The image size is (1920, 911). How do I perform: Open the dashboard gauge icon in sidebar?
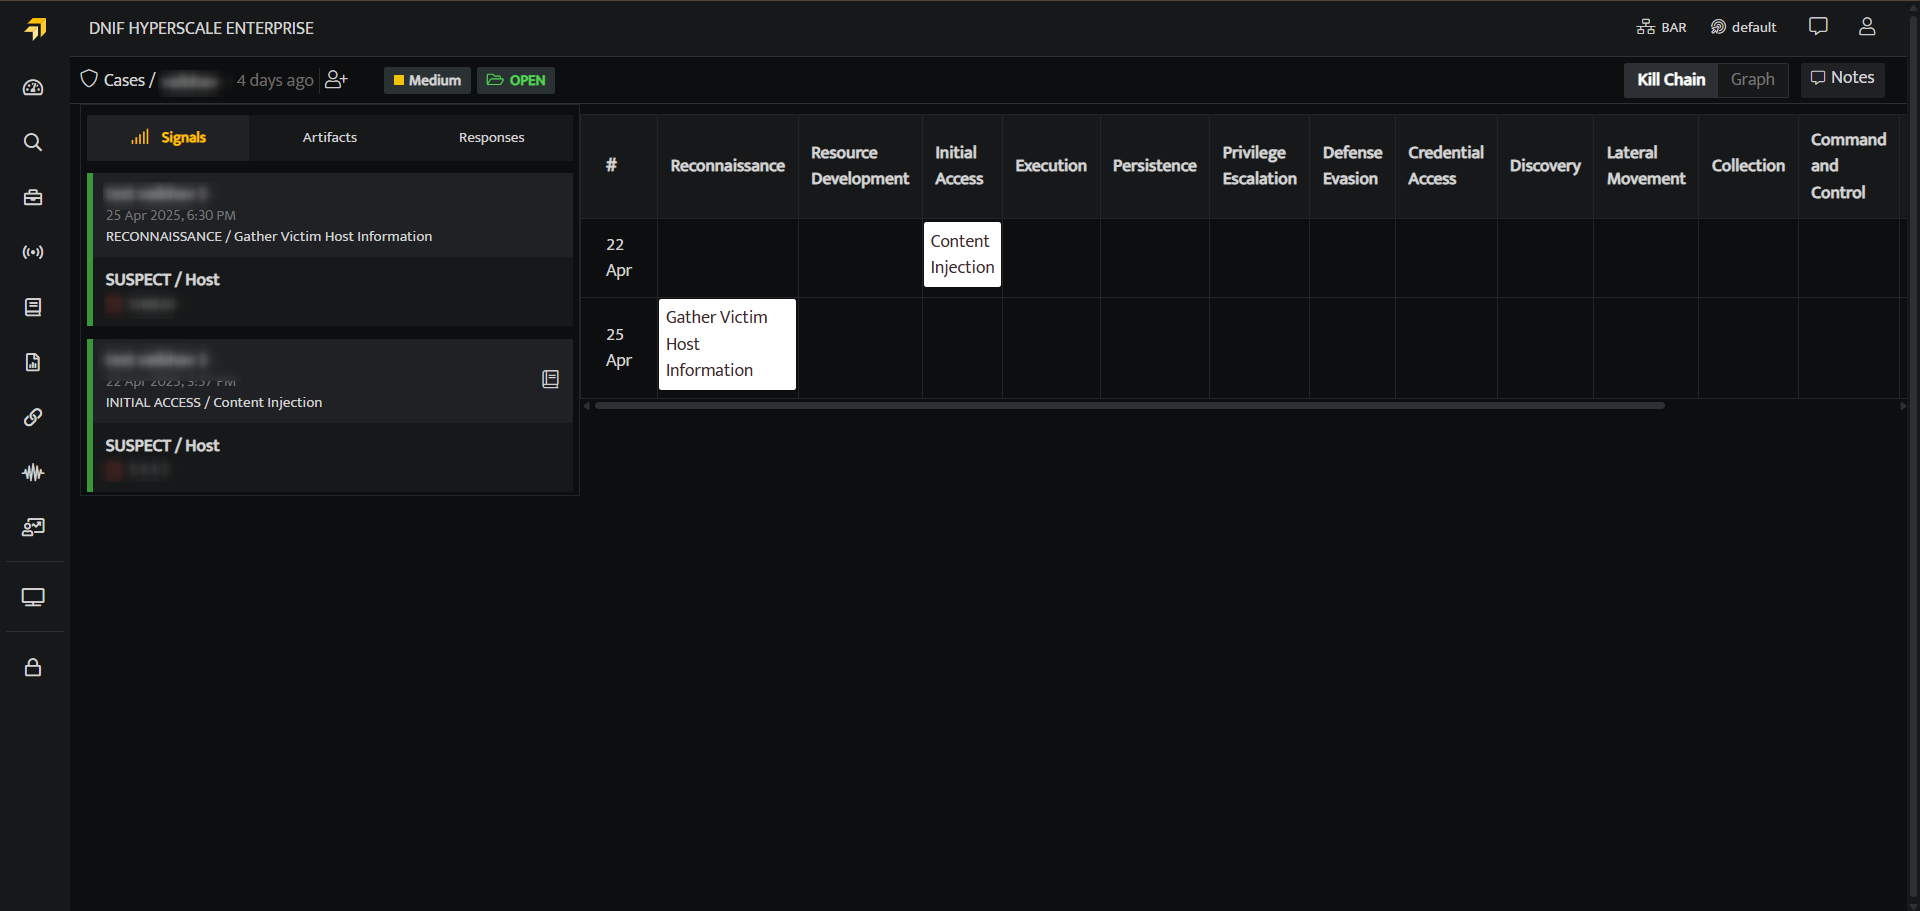33,88
